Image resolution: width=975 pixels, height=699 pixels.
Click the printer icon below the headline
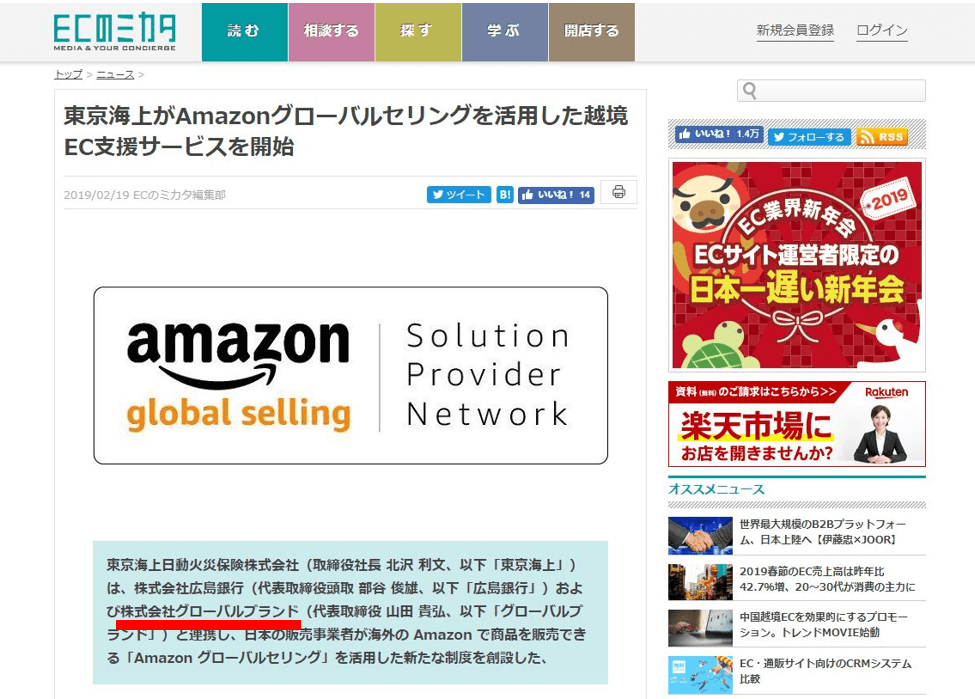pyautogui.click(x=619, y=192)
